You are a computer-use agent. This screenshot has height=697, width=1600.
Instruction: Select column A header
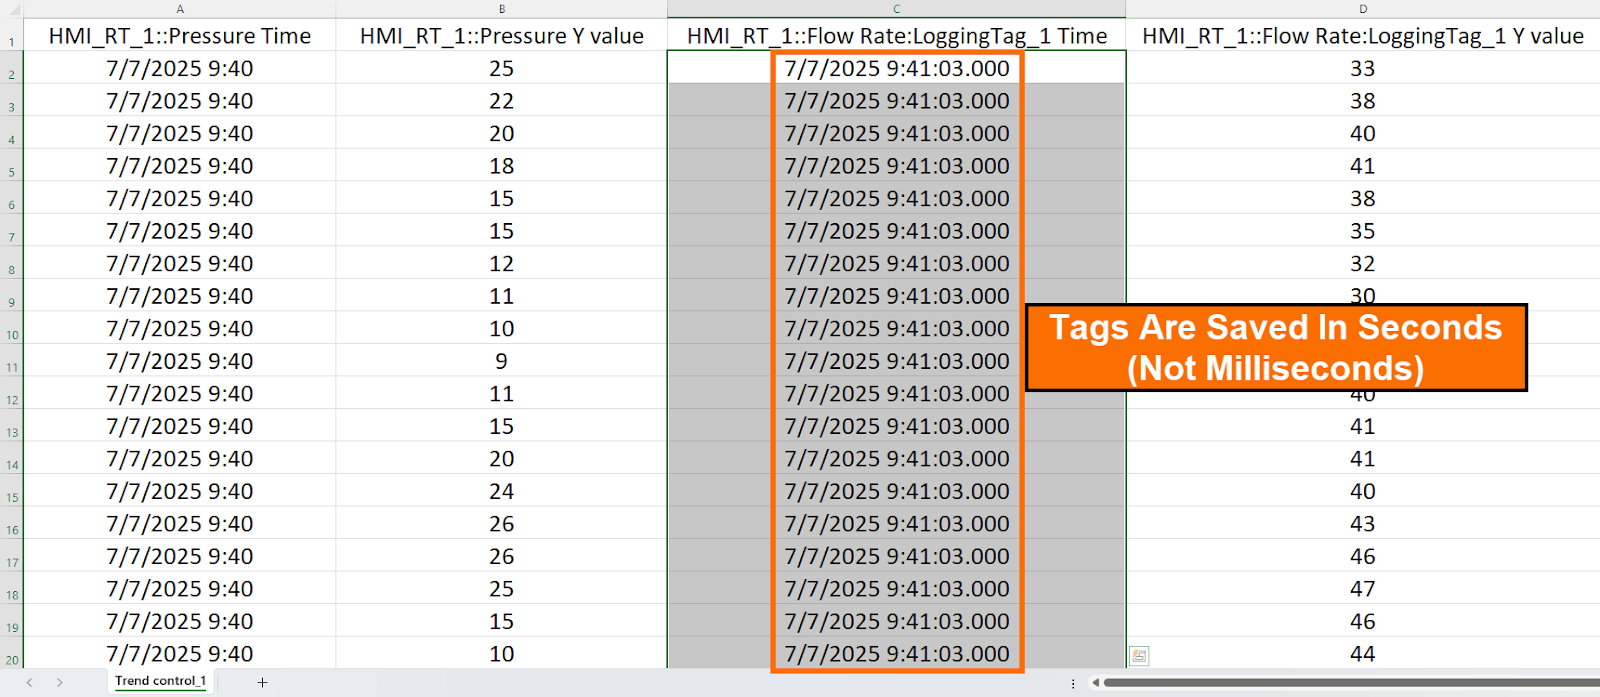tap(180, 9)
